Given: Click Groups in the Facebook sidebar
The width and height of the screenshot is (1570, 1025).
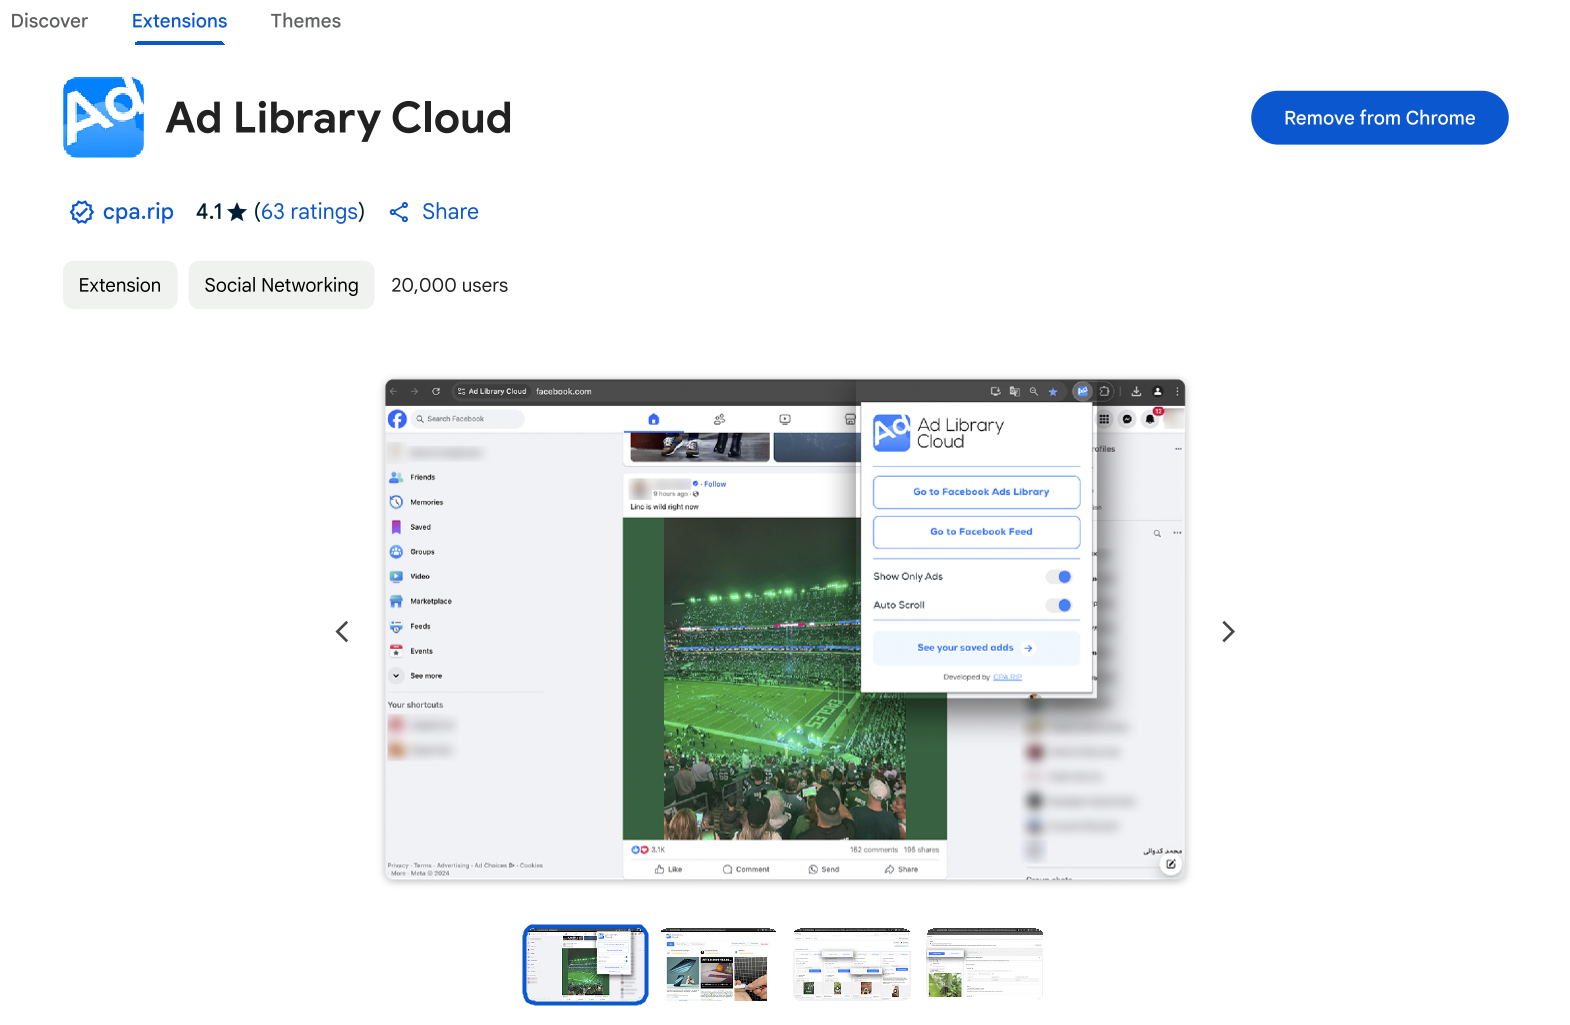Looking at the screenshot, I should pyautogui.click(x=412, y=552).
